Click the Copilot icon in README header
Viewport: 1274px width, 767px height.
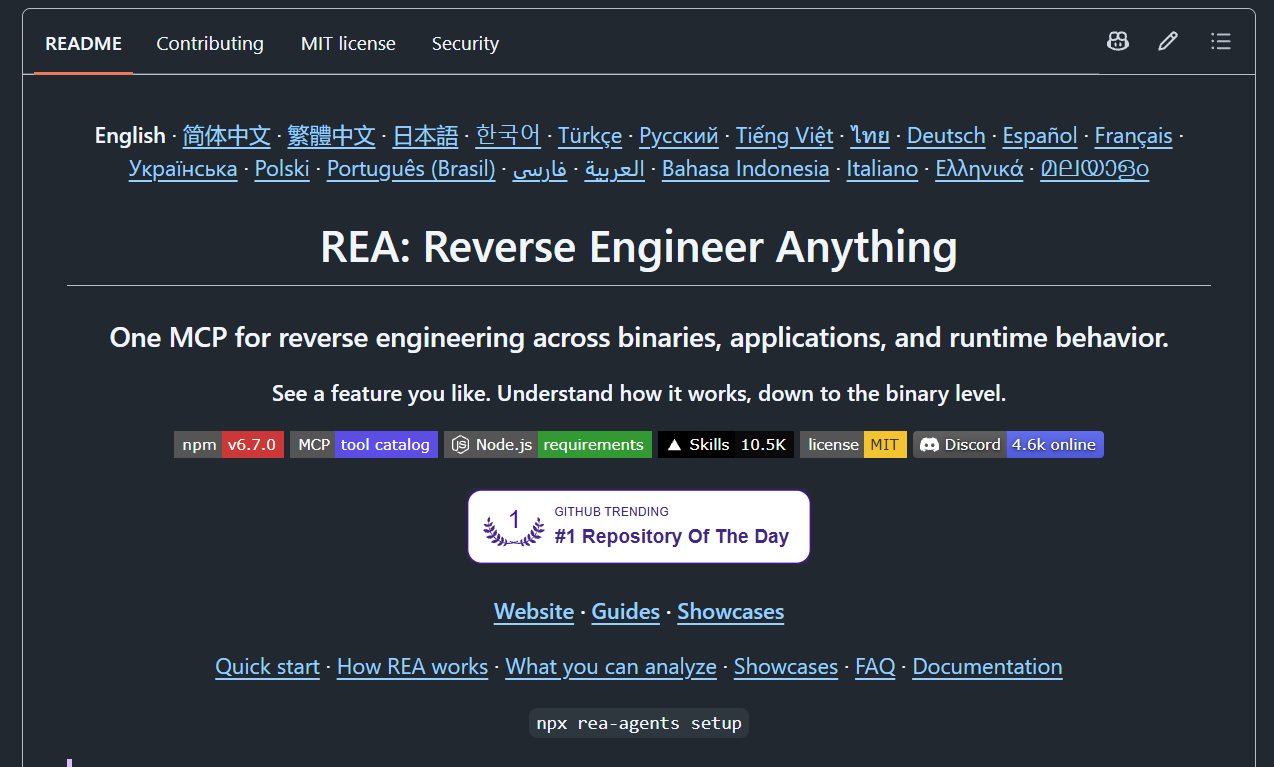1118,41
